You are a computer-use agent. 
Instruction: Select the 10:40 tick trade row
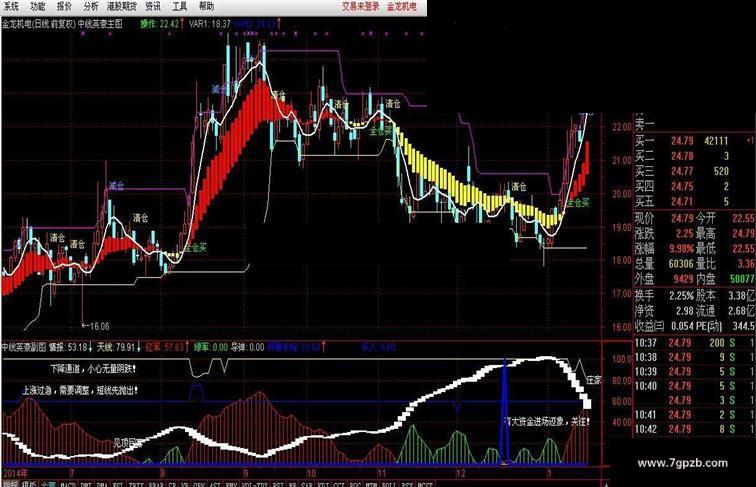click(694, 386)
